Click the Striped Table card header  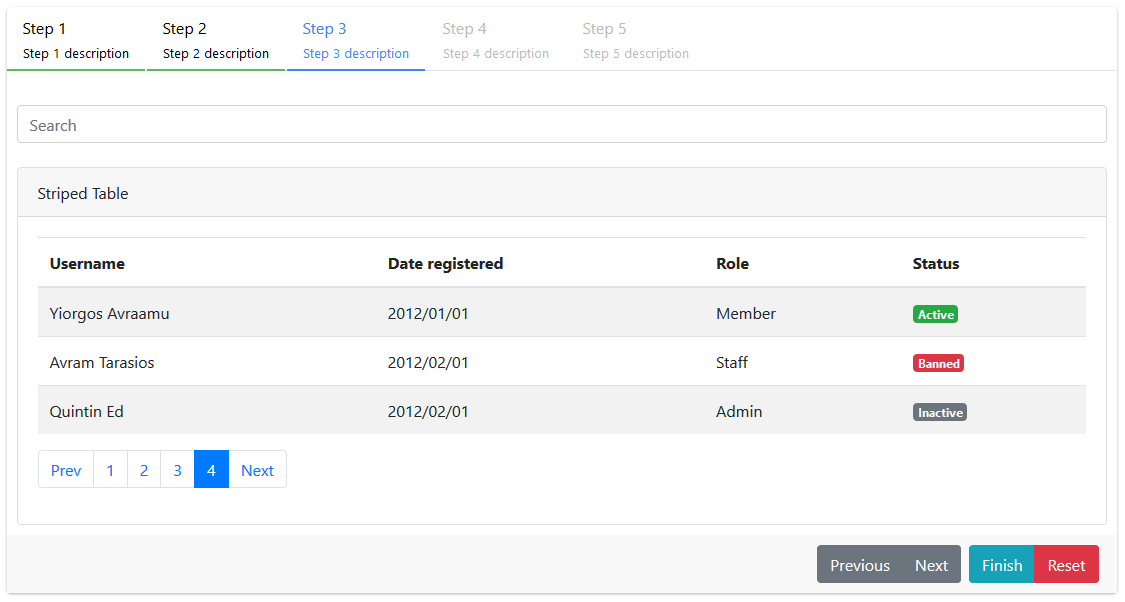tap(562, 193)
